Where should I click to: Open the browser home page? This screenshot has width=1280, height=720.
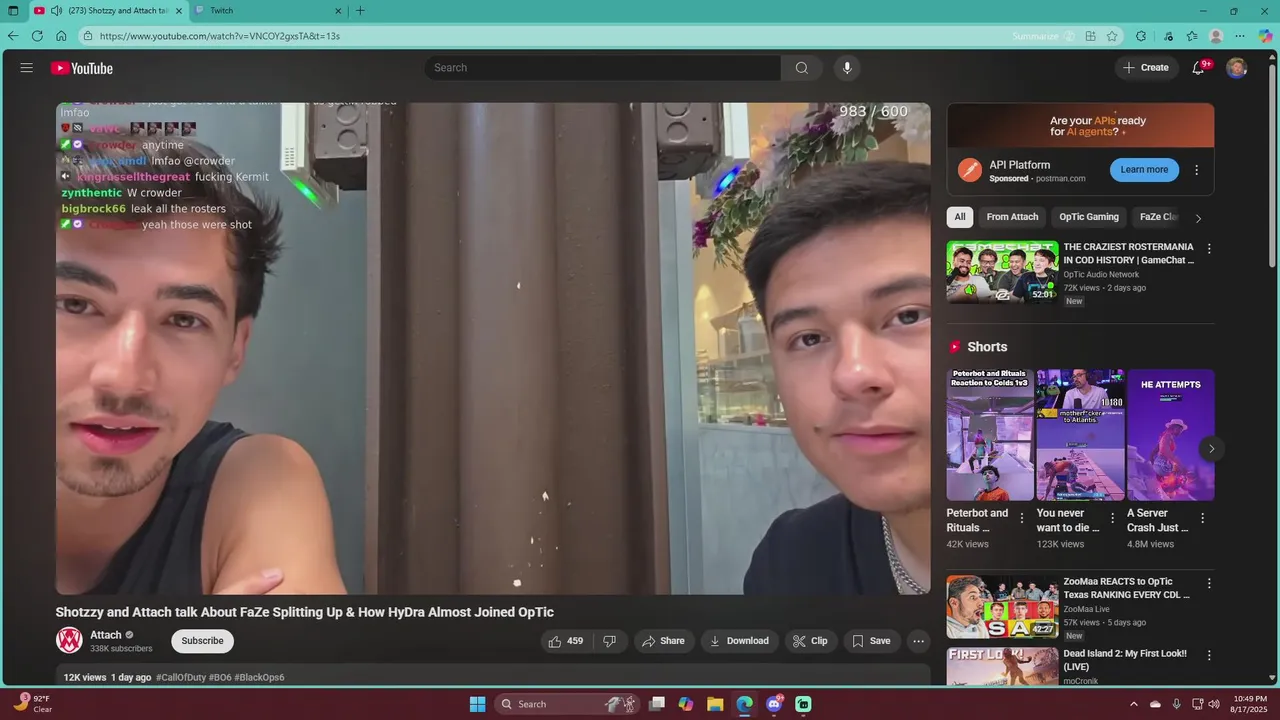pyautogui.click(x=61, y=36)
